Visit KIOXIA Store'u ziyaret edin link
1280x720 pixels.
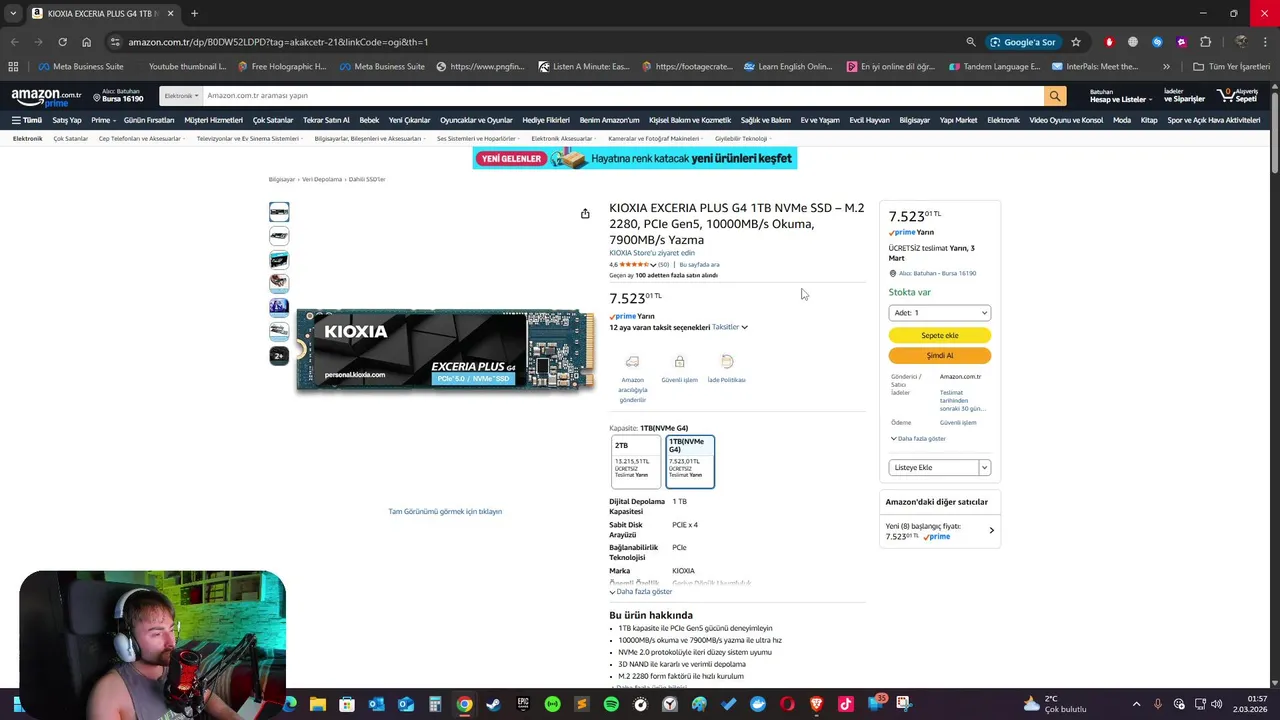[651, 253]
